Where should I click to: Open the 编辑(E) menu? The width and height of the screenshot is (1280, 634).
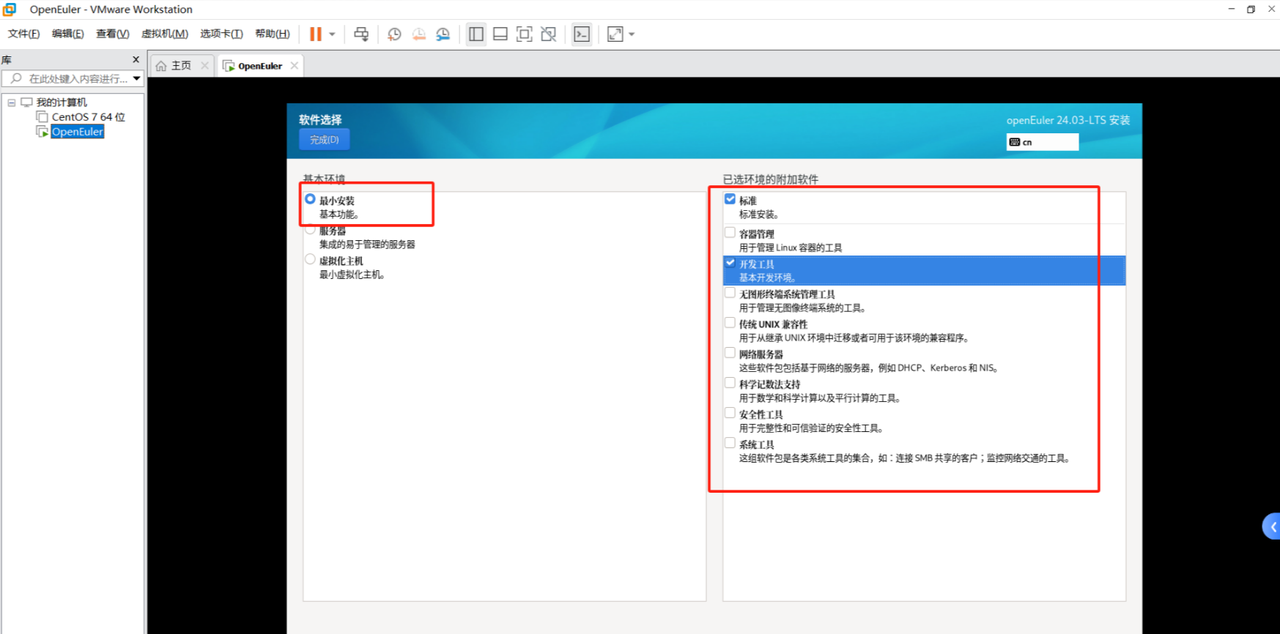pos(68,34)
